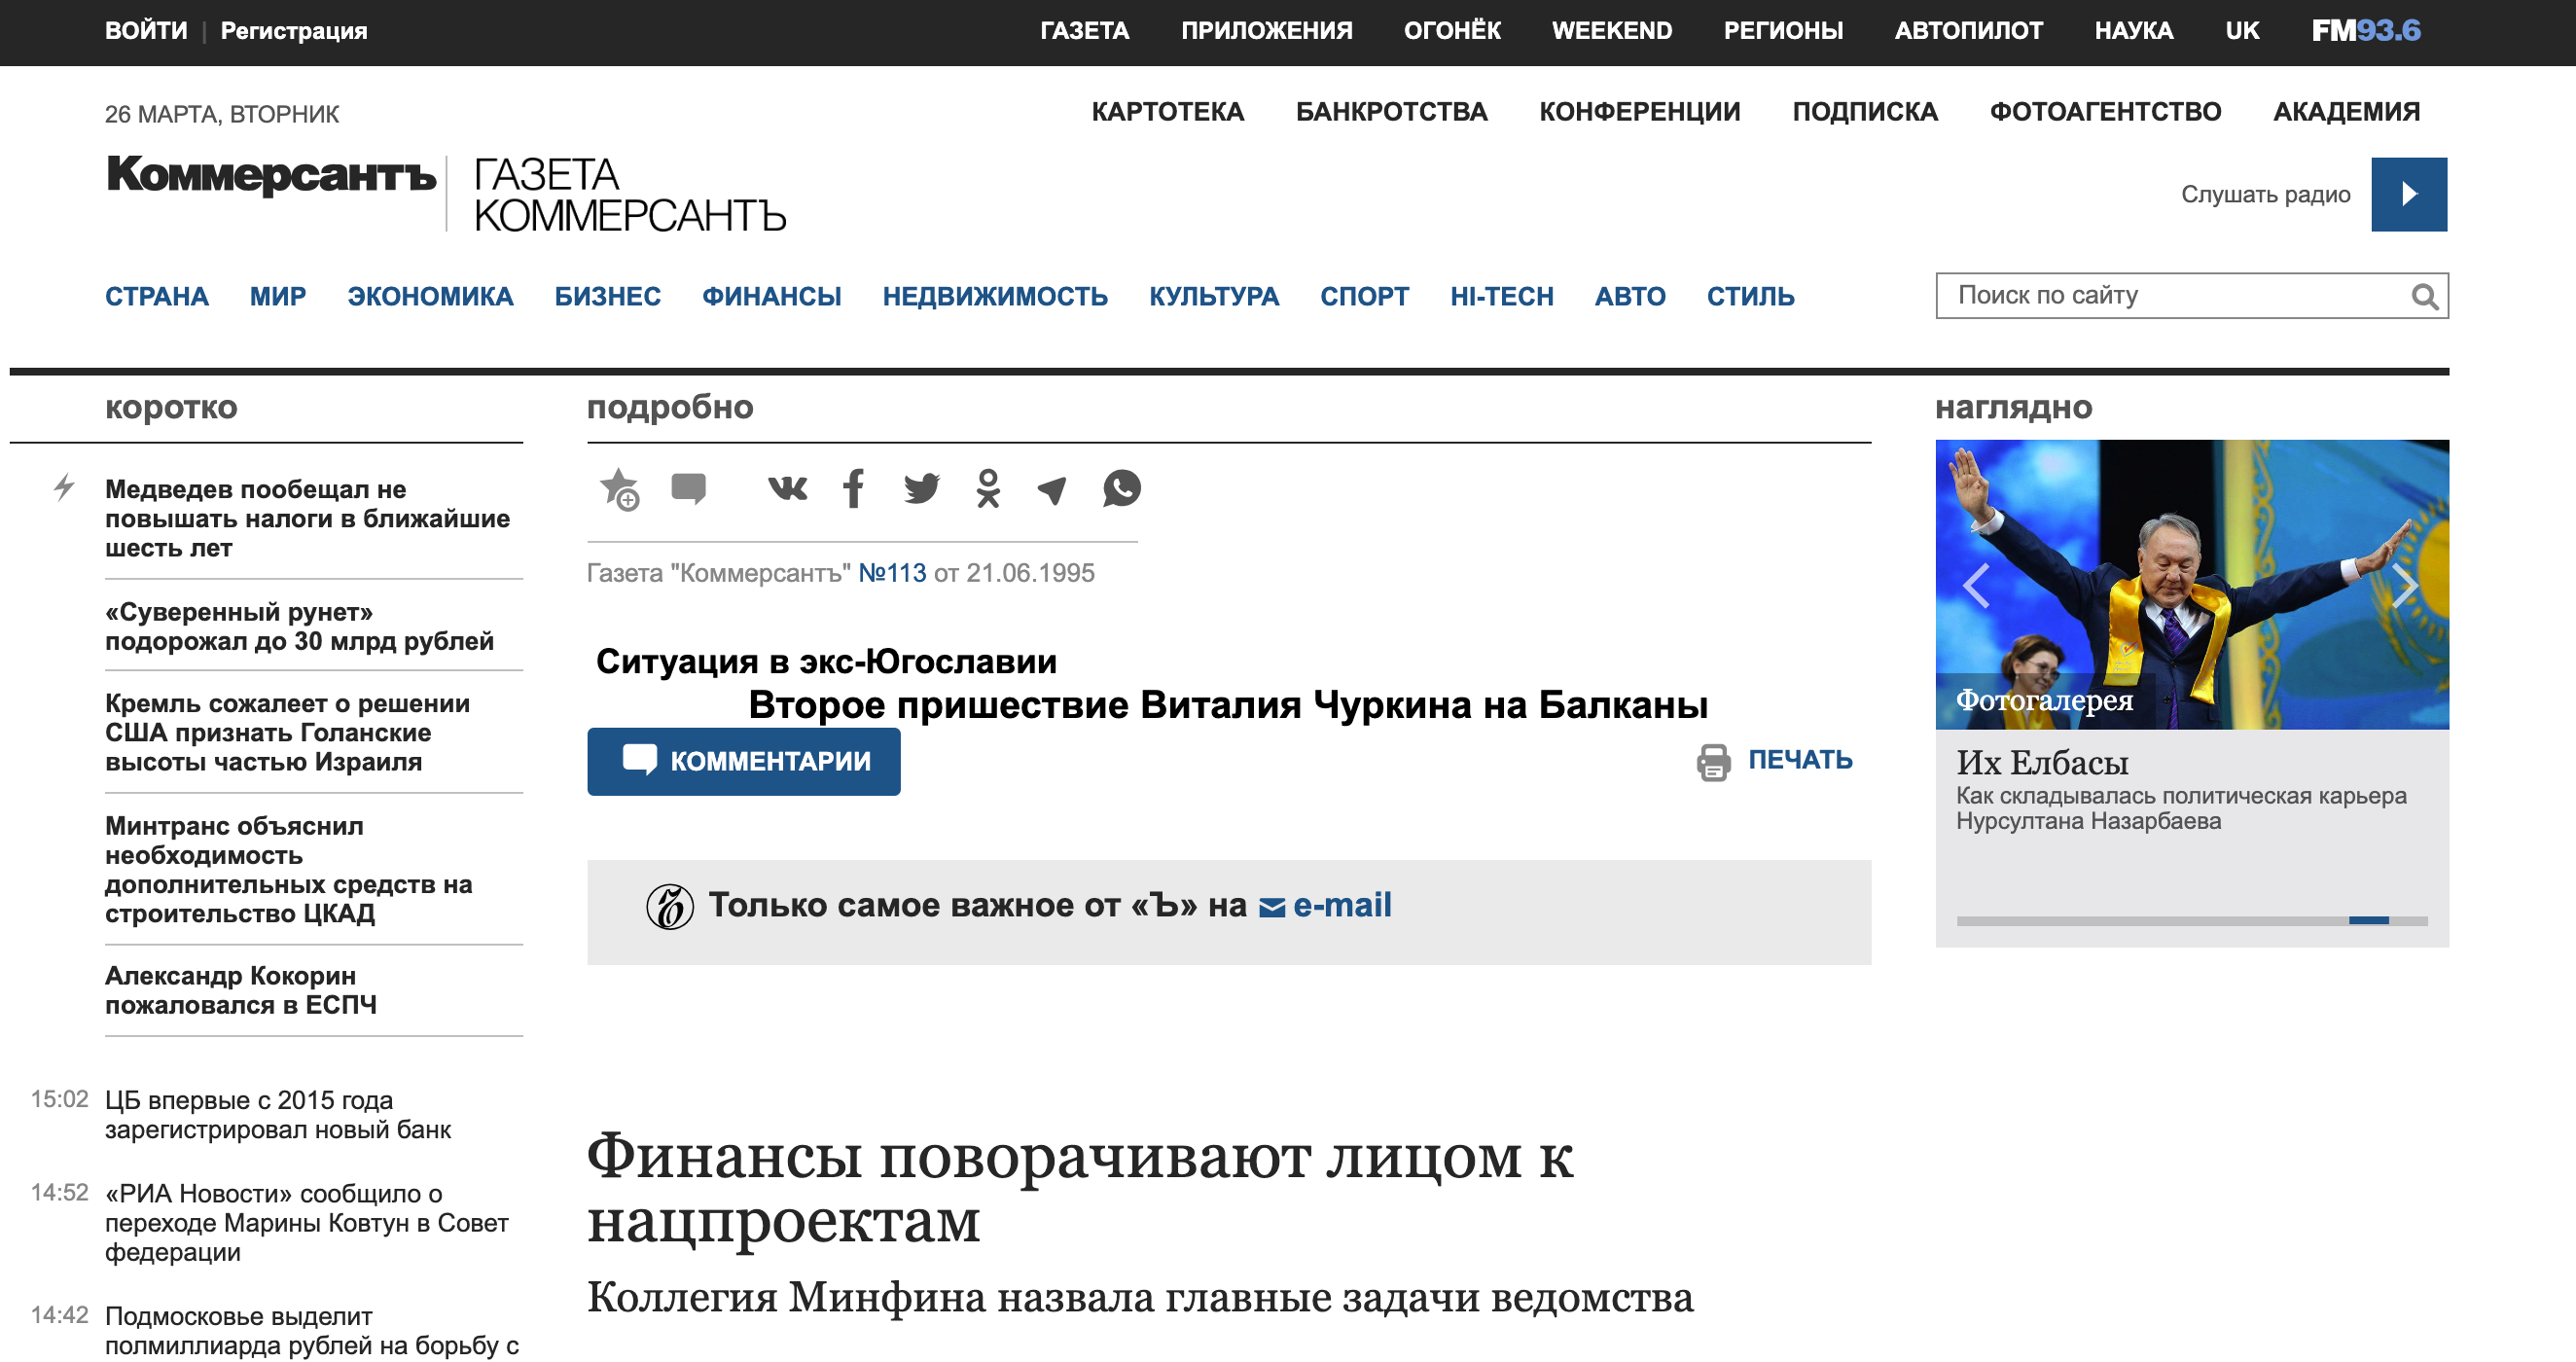Share article via VK icon
The height and width of the screenshot is (1362, 2576).
(787, 488)
